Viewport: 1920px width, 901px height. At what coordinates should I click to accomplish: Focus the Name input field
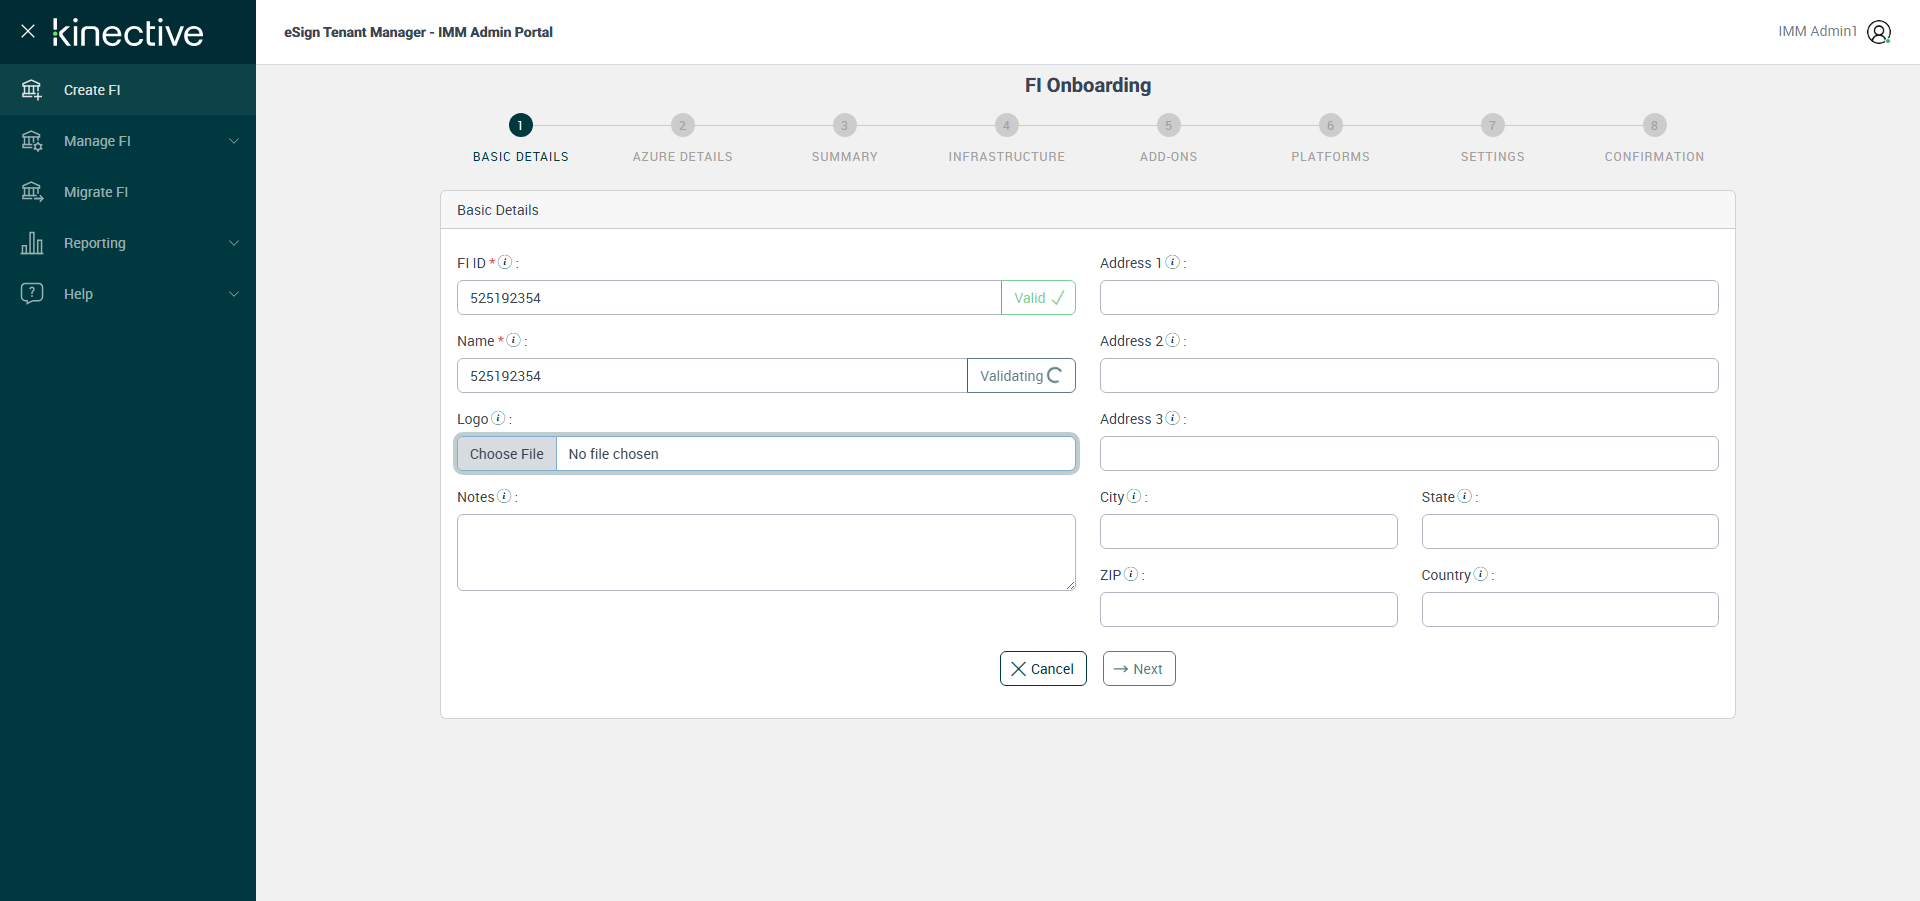click(712, 376)
